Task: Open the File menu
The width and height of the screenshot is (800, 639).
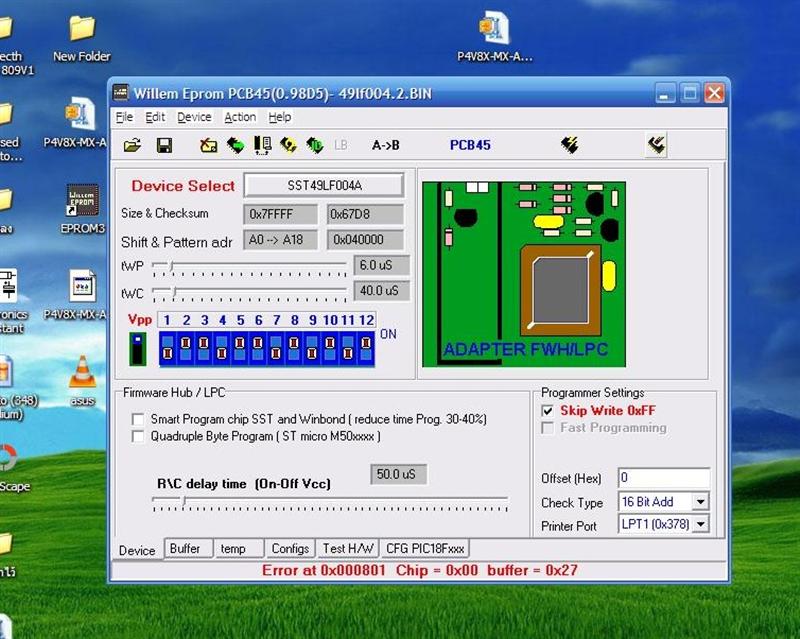Action: coord(124,117)
